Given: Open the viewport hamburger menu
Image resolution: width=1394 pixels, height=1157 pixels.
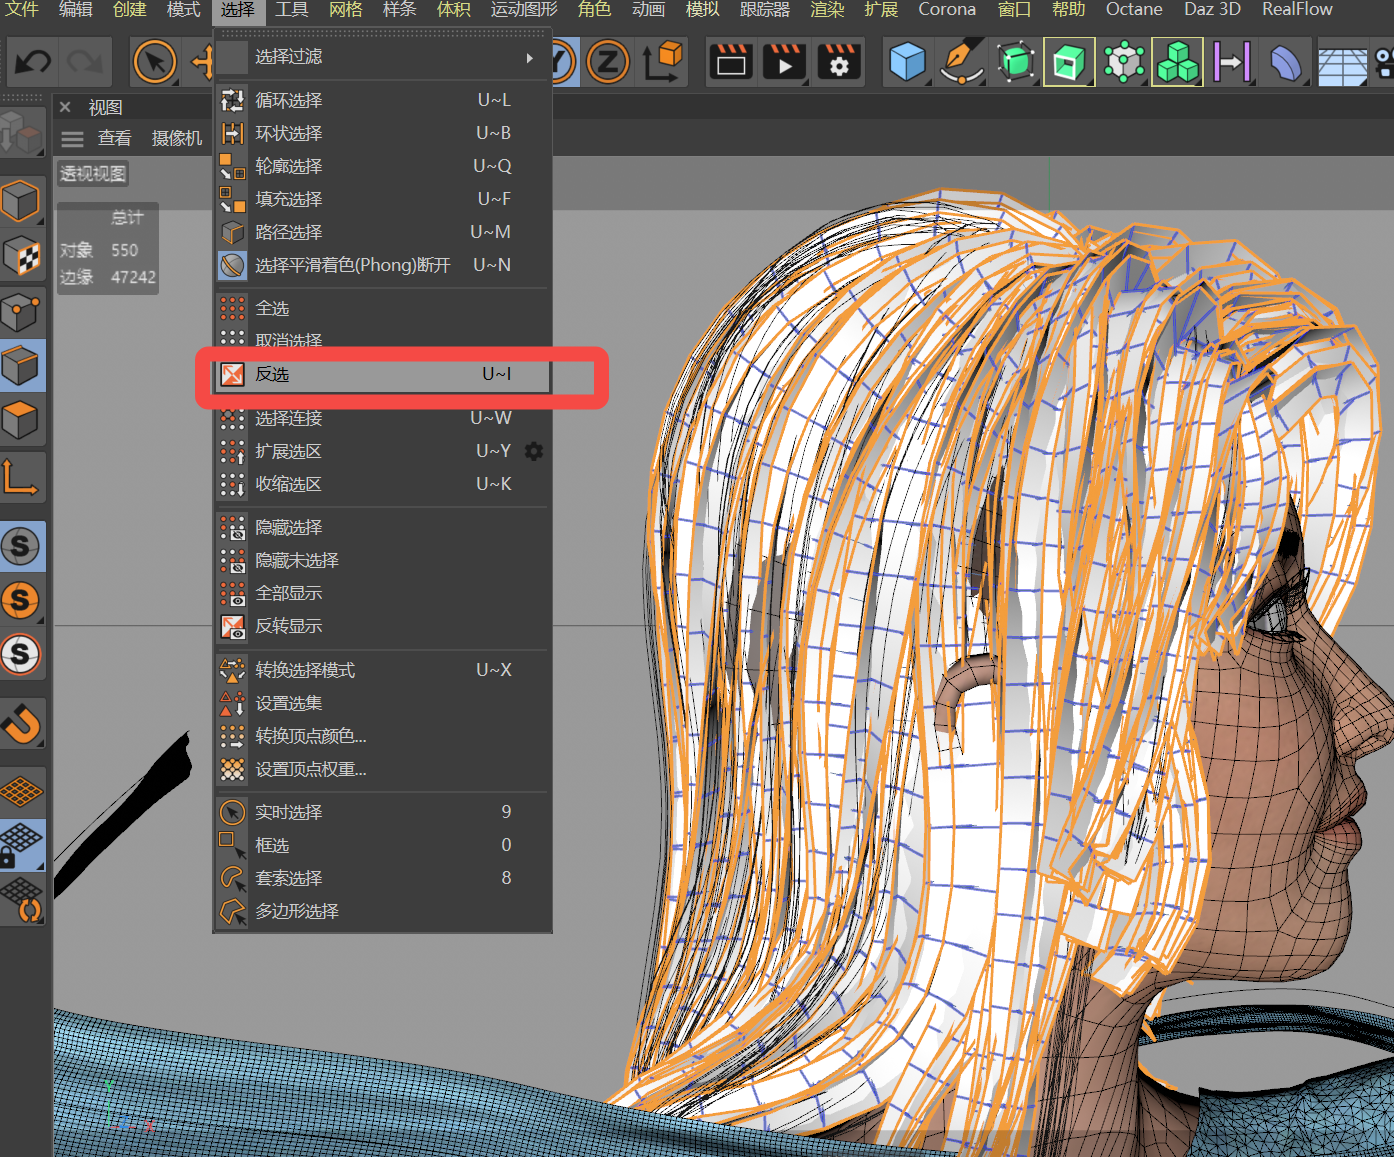Looking at the screenshot, I should pyautogui.click(x=73, y=139).
